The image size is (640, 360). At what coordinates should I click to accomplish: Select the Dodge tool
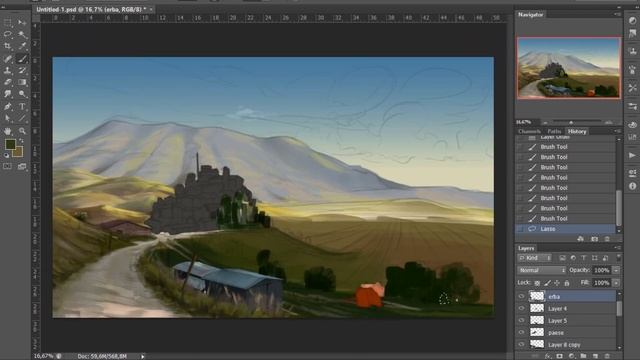coord(22,94)
